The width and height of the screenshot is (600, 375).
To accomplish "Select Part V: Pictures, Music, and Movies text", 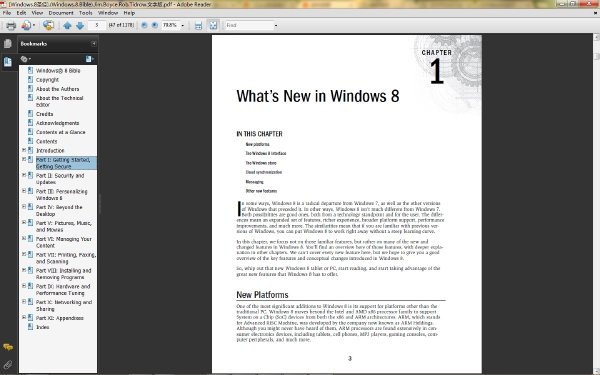I will (64, 226).
